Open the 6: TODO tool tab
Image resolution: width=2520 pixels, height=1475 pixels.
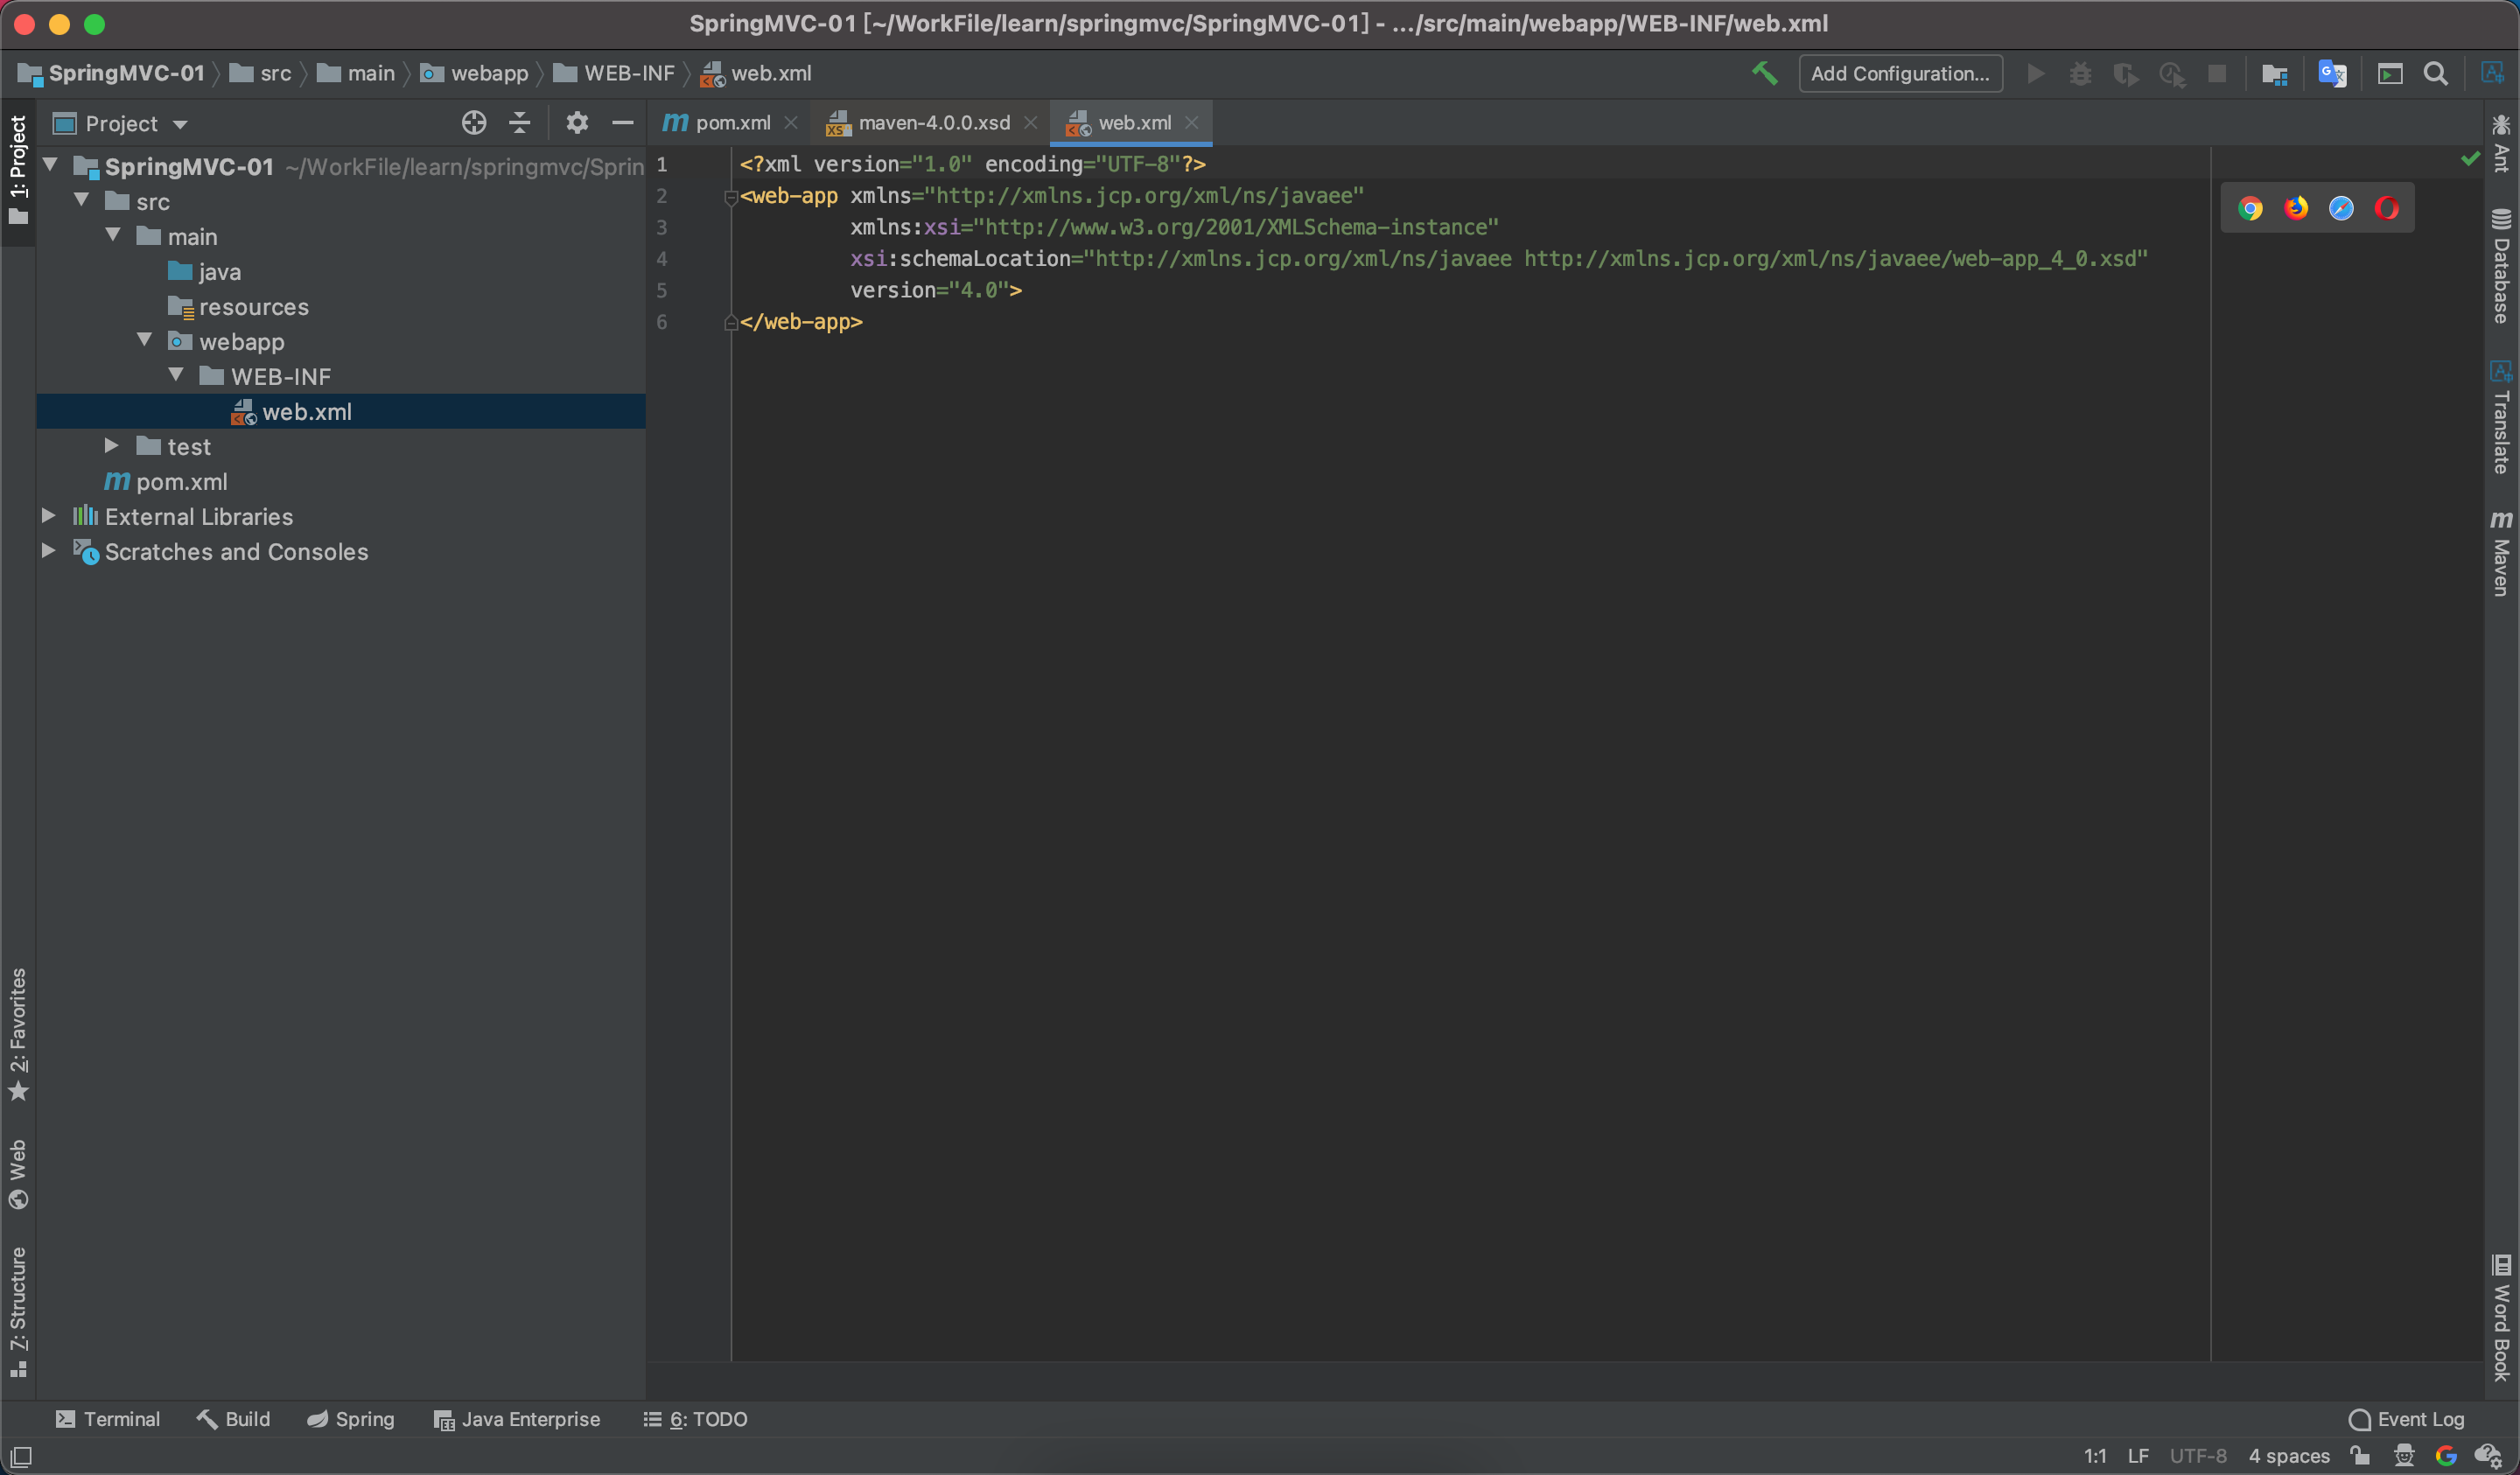696,1419
